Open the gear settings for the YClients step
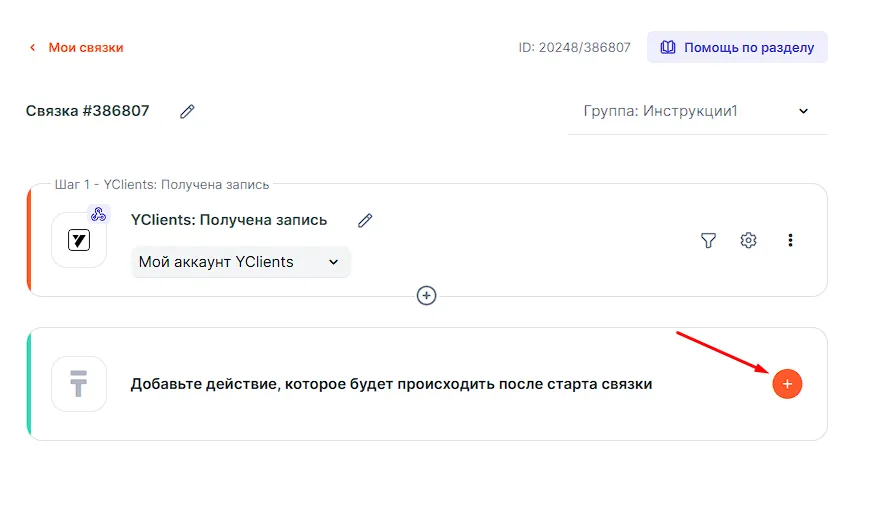This screenshot has width=883, height=526. coord(748,240)
